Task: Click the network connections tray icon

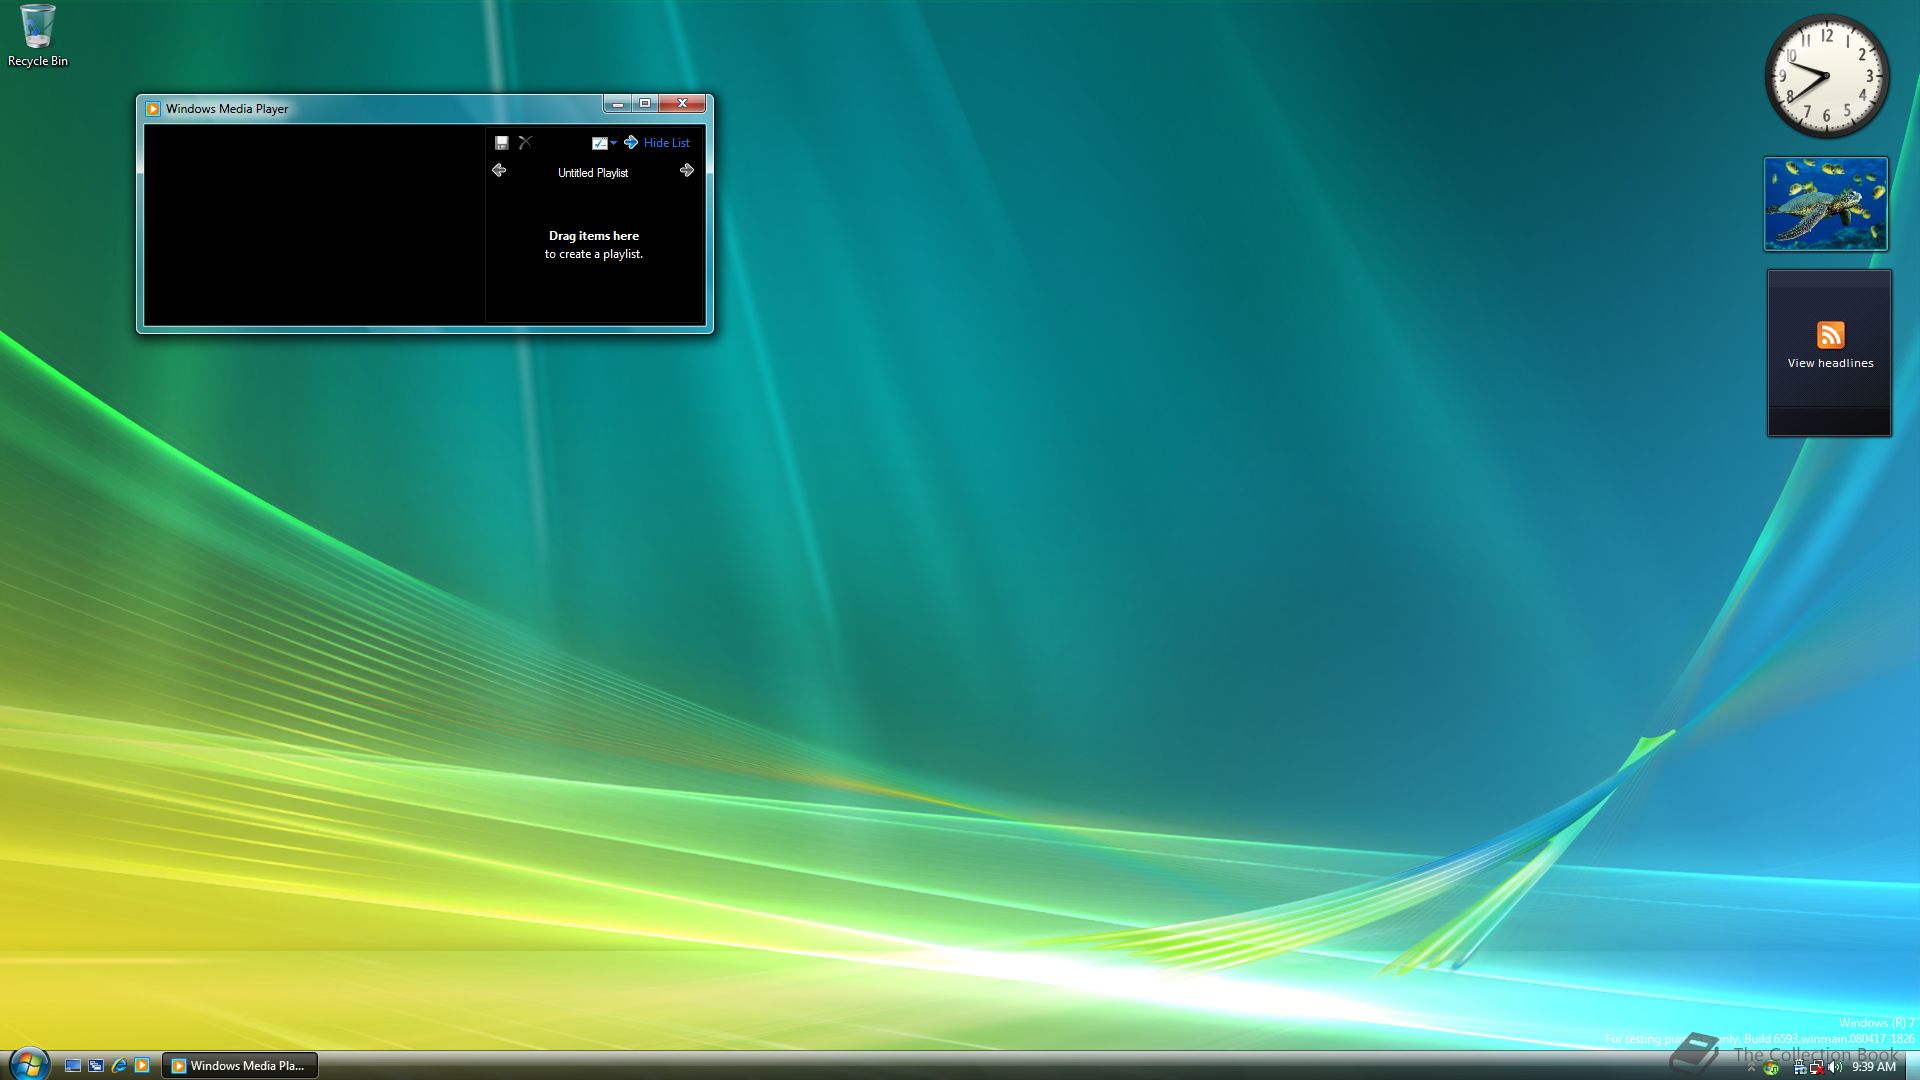Action: click(1800, 1067)
